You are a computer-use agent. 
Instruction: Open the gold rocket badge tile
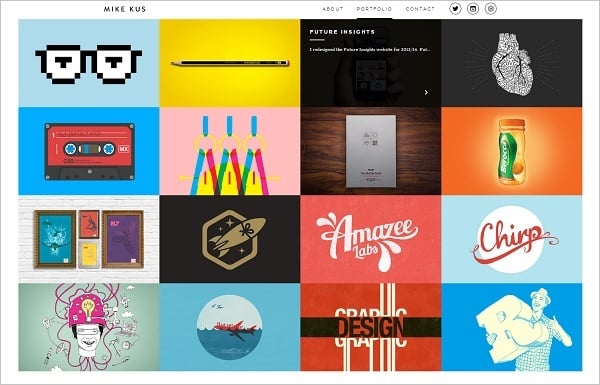pos(230,239)
